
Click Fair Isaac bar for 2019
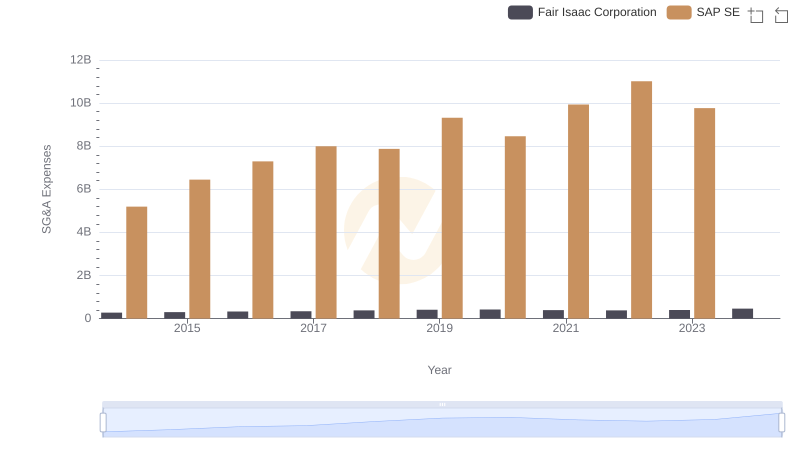(x=427, y=314)
